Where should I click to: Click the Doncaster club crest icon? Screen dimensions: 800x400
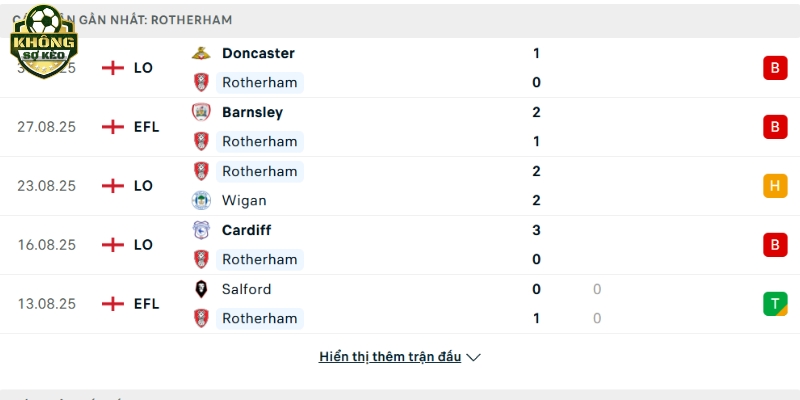pyautogui.click(x=201, y=53)
